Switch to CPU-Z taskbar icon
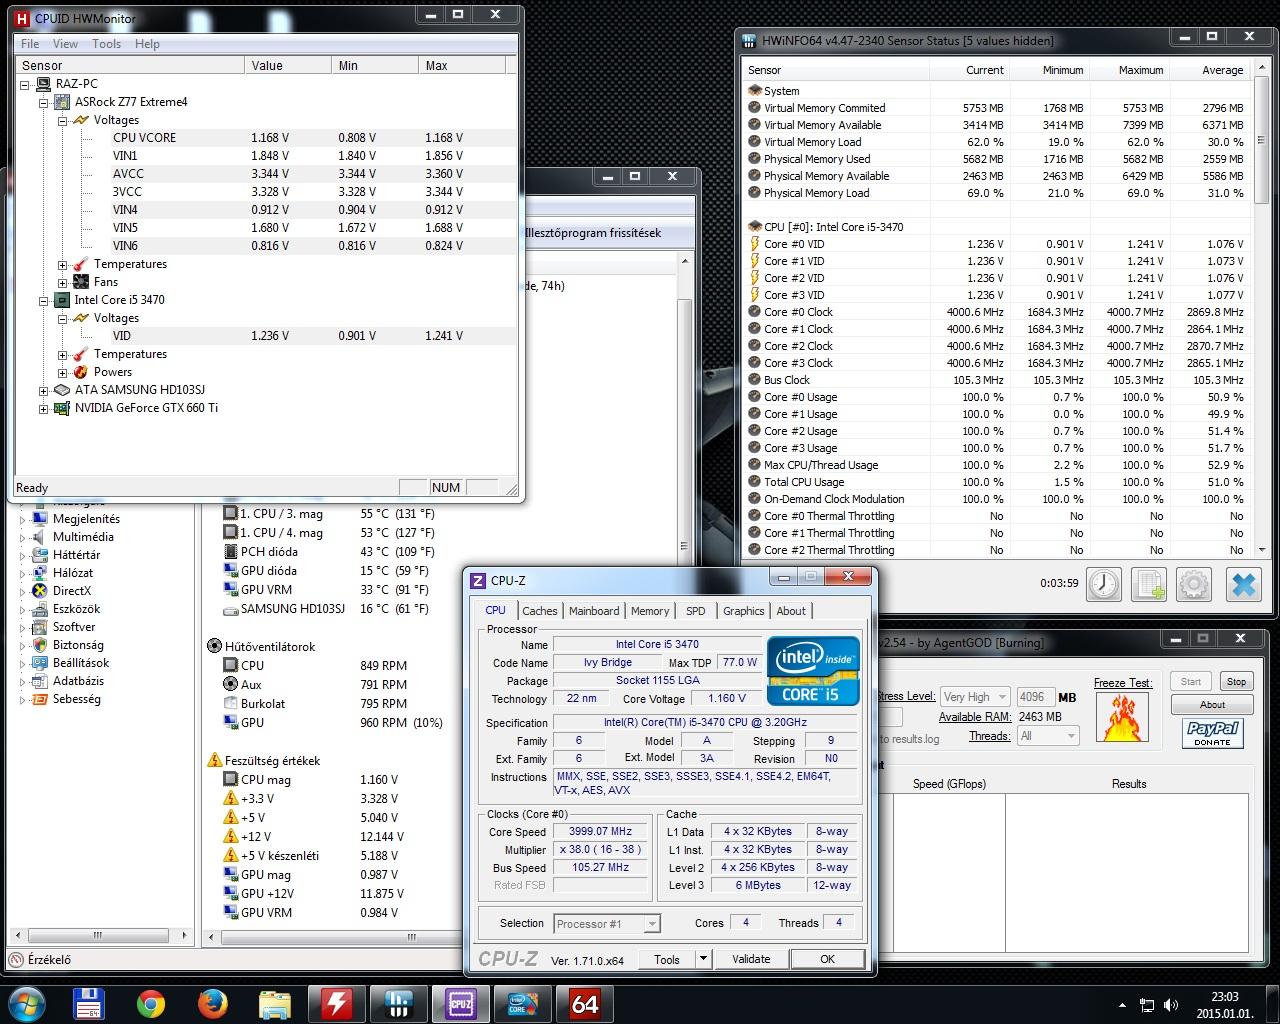Screen dimensions: 1280x1024 460,1003
